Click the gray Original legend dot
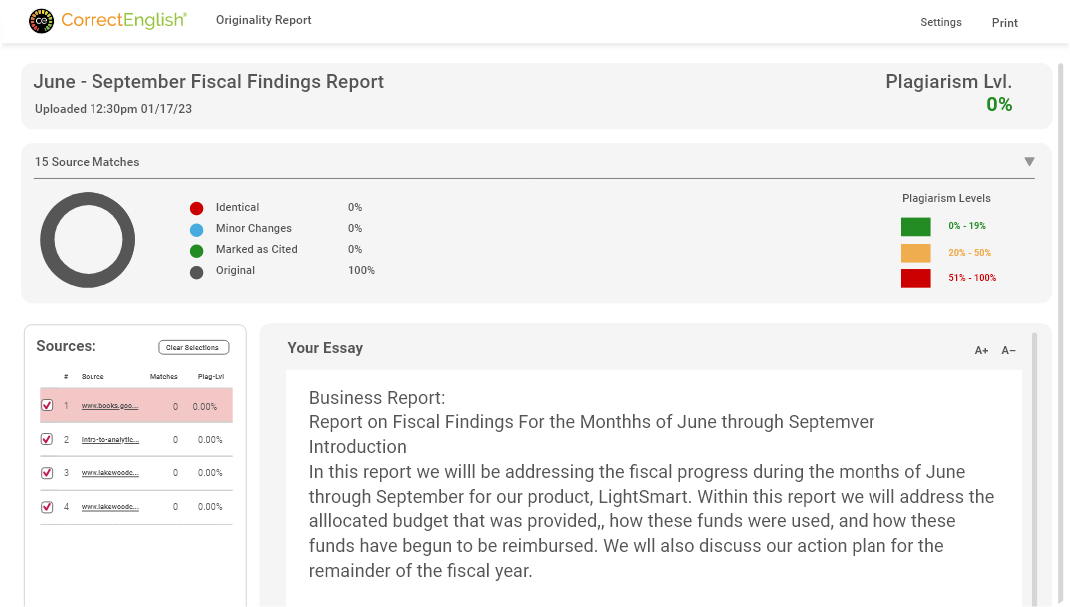This screenshot has height=607, width=1070. click(196, 271)
